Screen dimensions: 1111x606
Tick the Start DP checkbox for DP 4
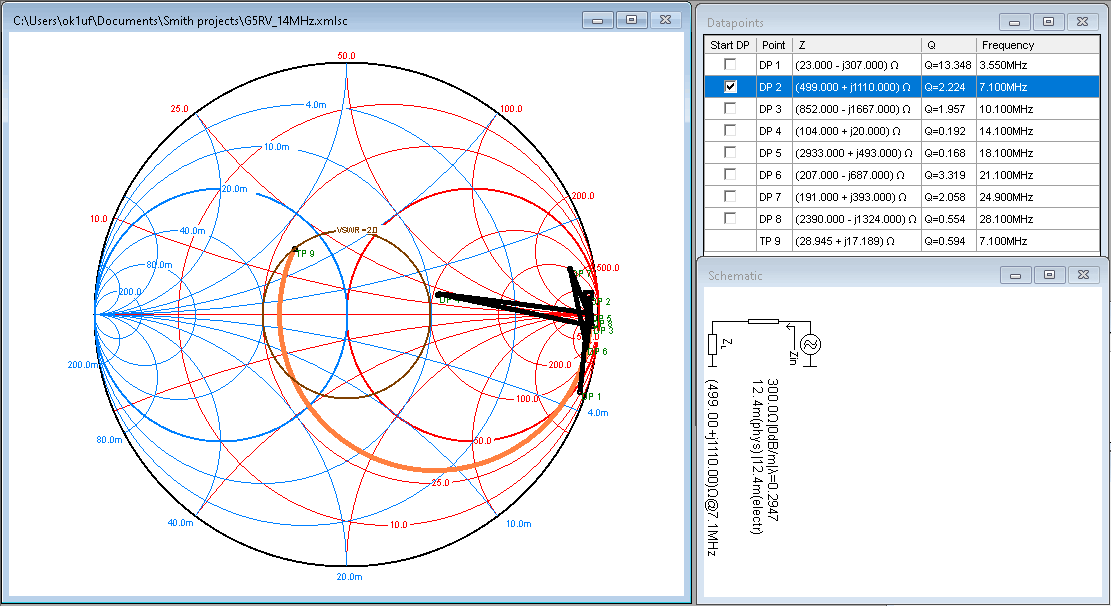click(x=730, y=131)
